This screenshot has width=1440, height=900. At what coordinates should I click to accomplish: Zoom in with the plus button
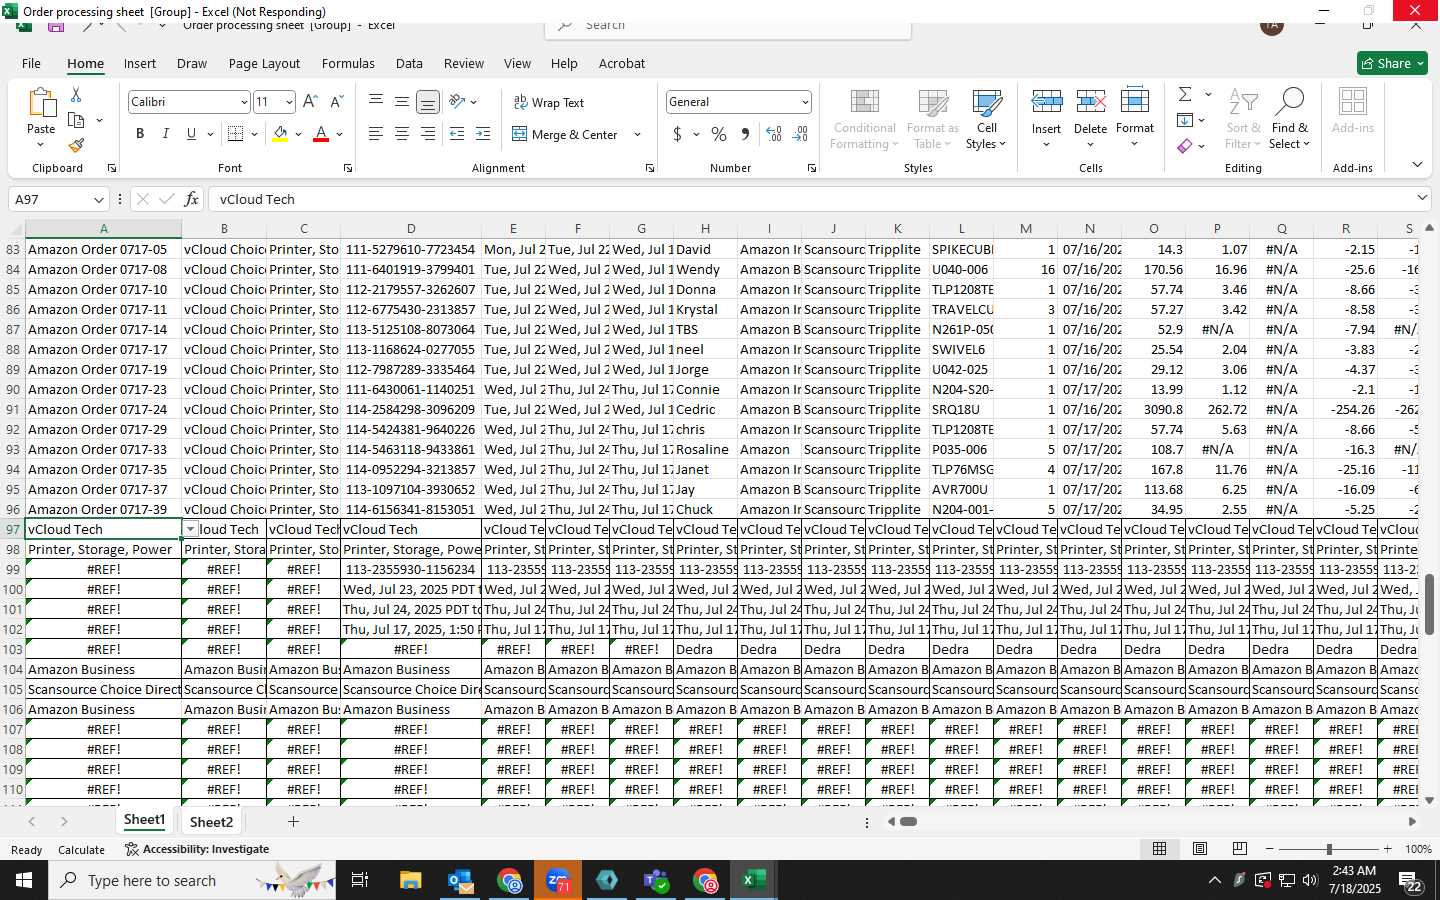pyautogui.click(x=1387, y=849)
